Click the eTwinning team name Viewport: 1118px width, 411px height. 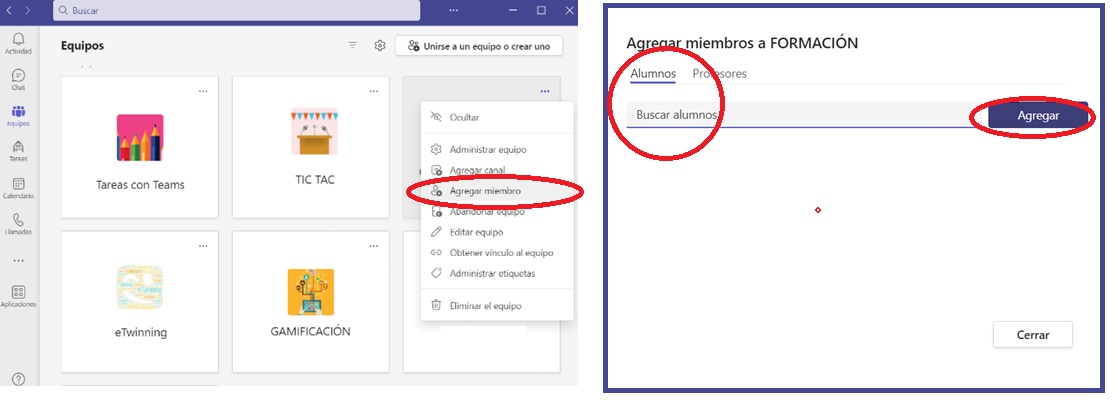click(140, 333)
